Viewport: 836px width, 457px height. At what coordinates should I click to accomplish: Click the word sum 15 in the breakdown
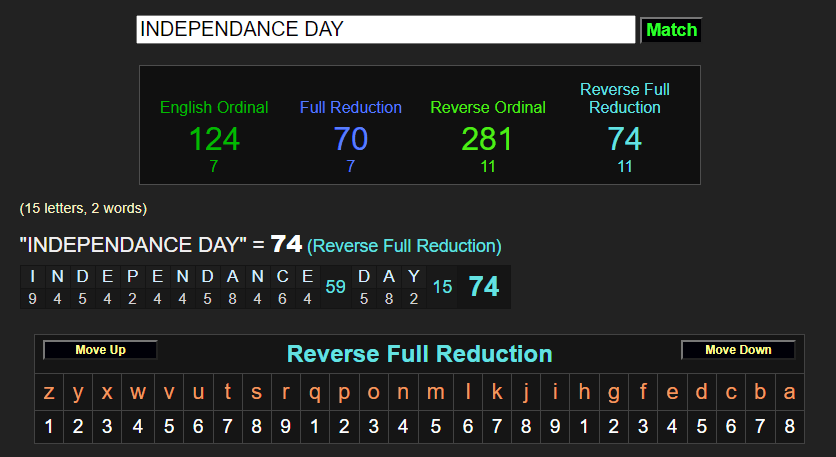pyautogui.click(x=442, y=287)
